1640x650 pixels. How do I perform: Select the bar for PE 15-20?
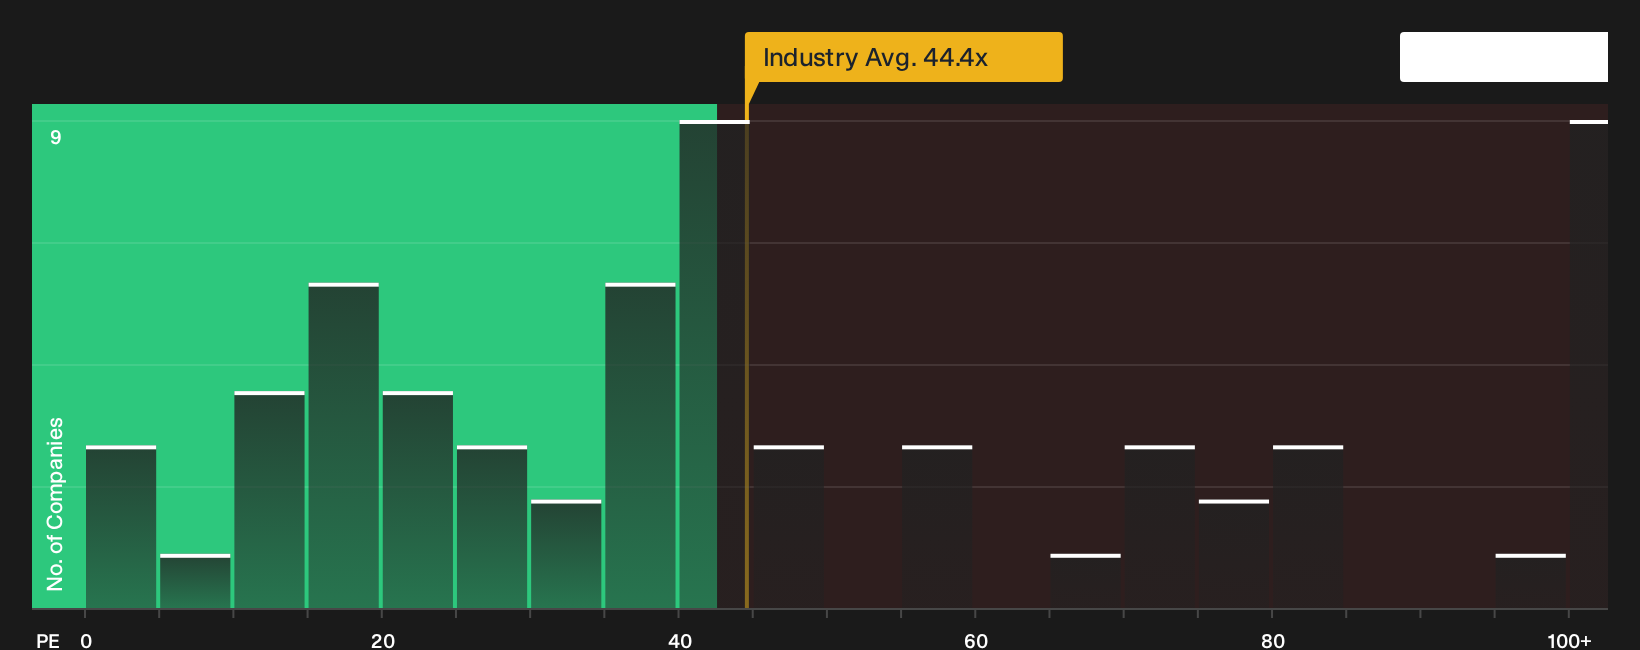click(x=344, y=446)
